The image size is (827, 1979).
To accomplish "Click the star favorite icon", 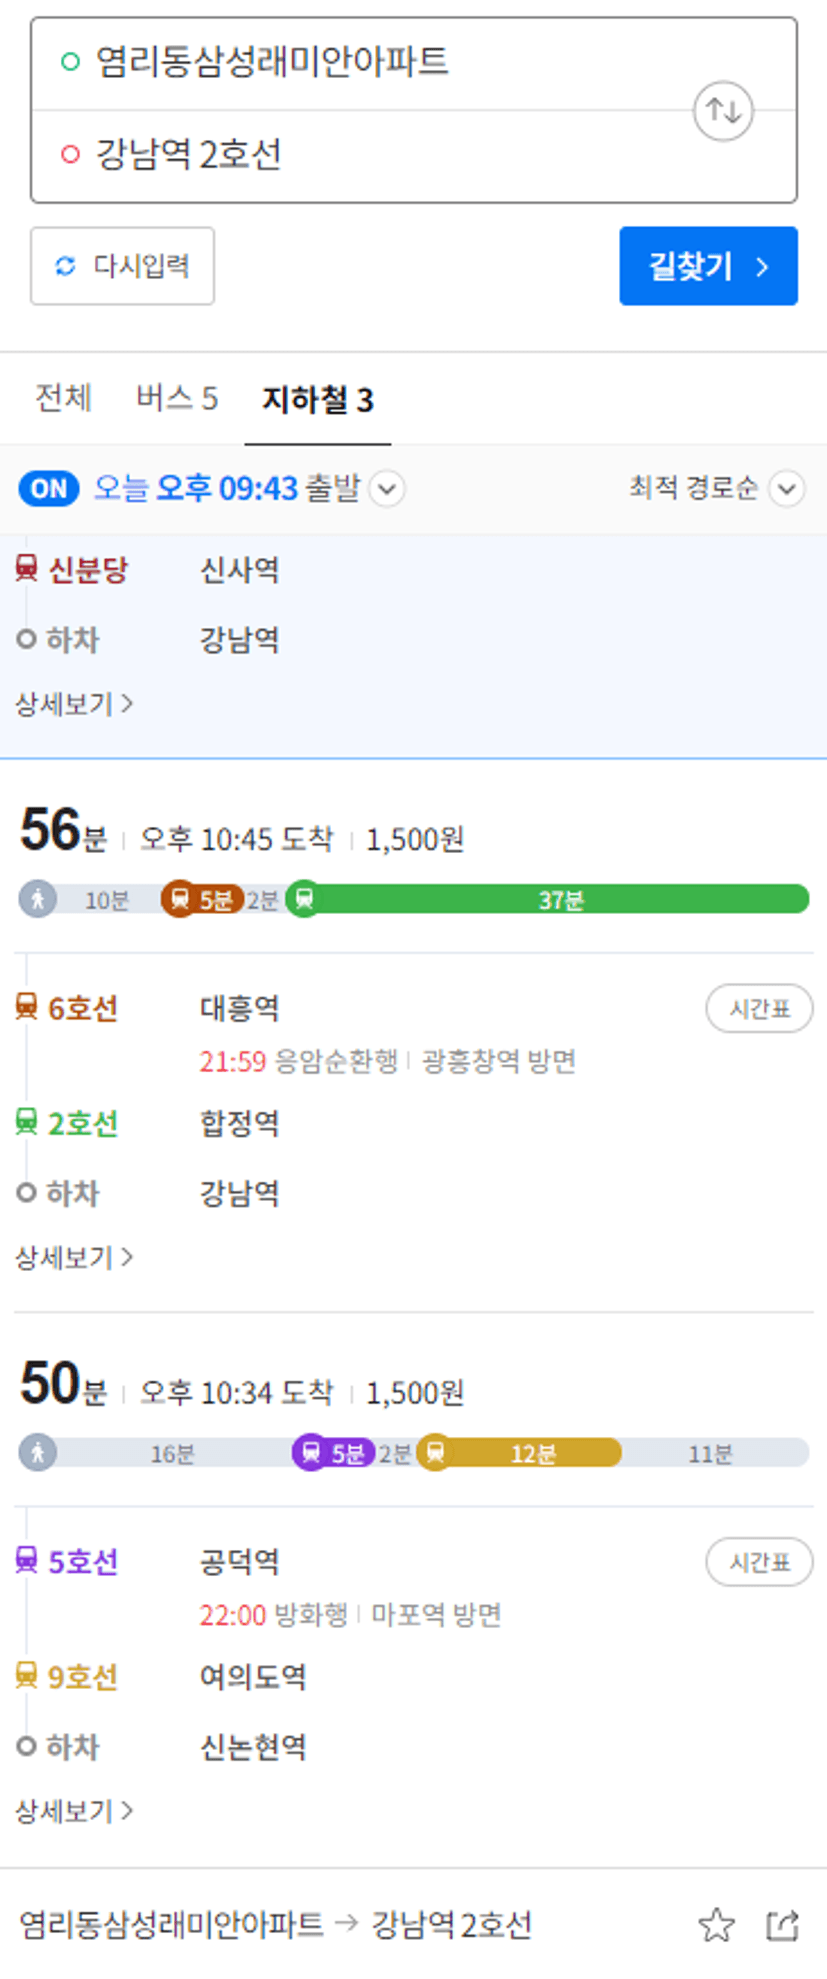I will 716,1924.
